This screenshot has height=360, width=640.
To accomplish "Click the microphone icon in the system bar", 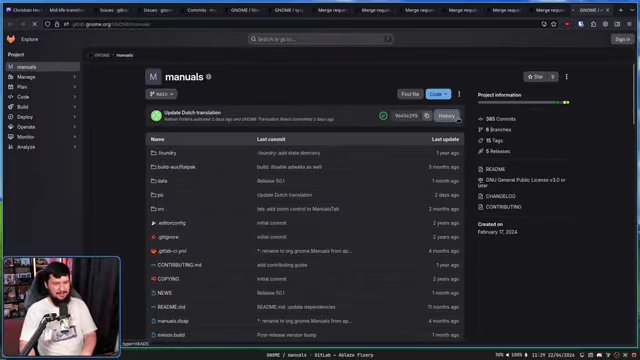I will 526,355.
